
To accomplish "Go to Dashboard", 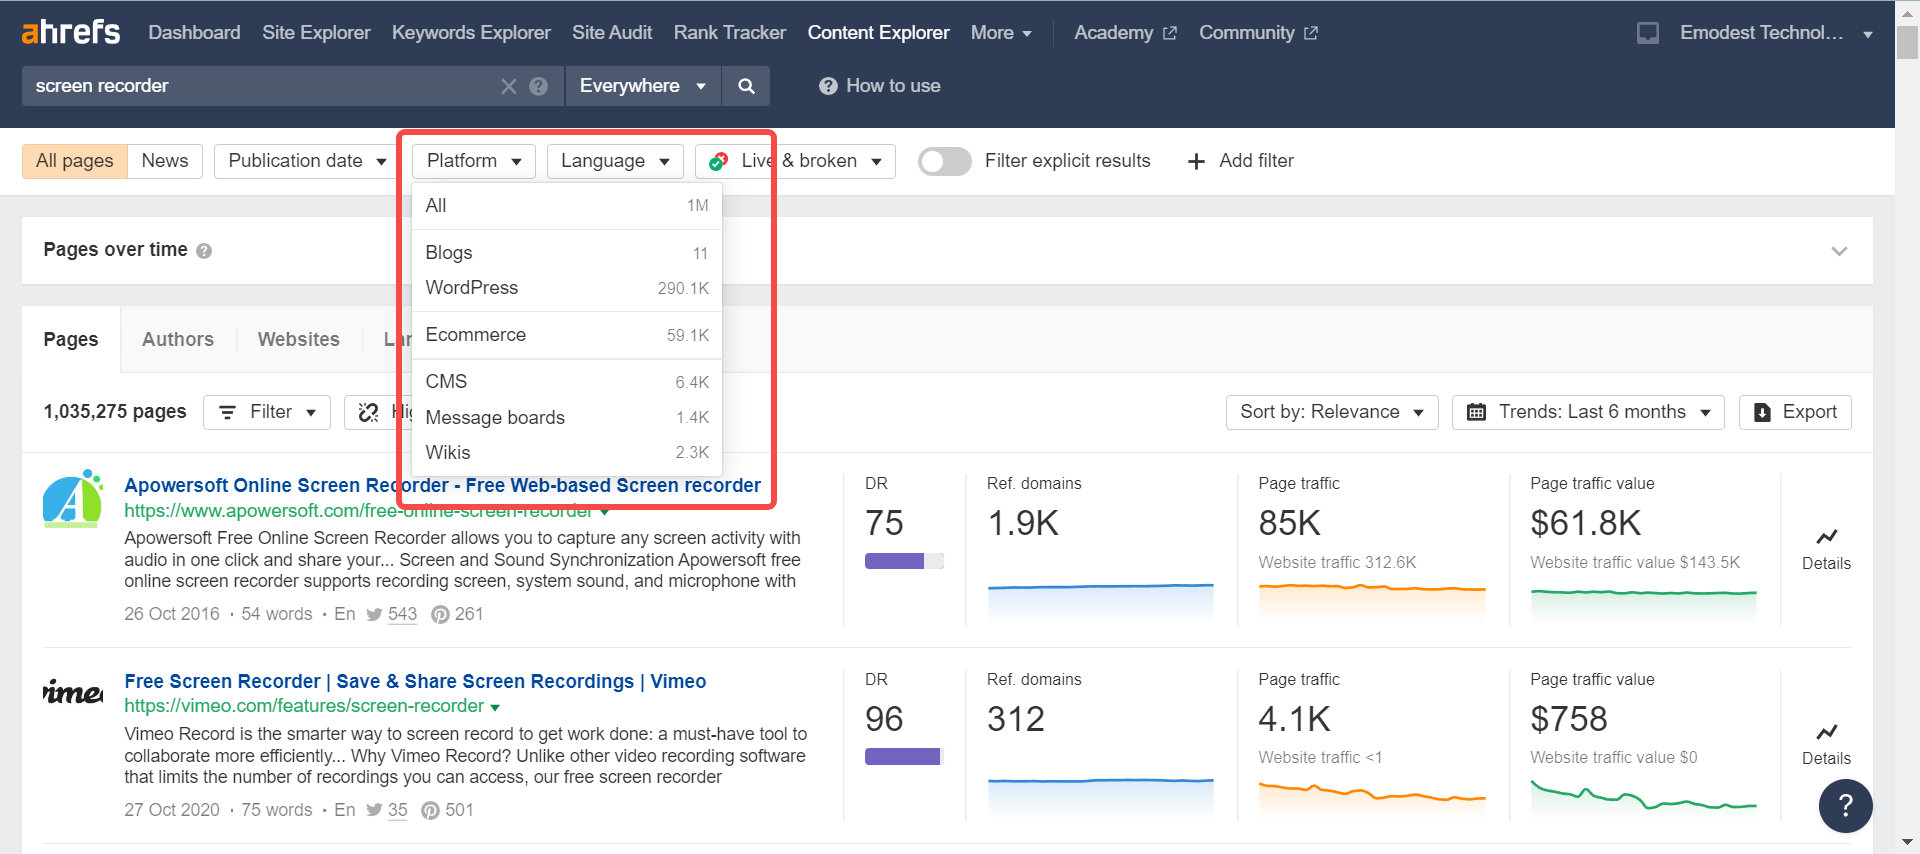I will 194,33.
